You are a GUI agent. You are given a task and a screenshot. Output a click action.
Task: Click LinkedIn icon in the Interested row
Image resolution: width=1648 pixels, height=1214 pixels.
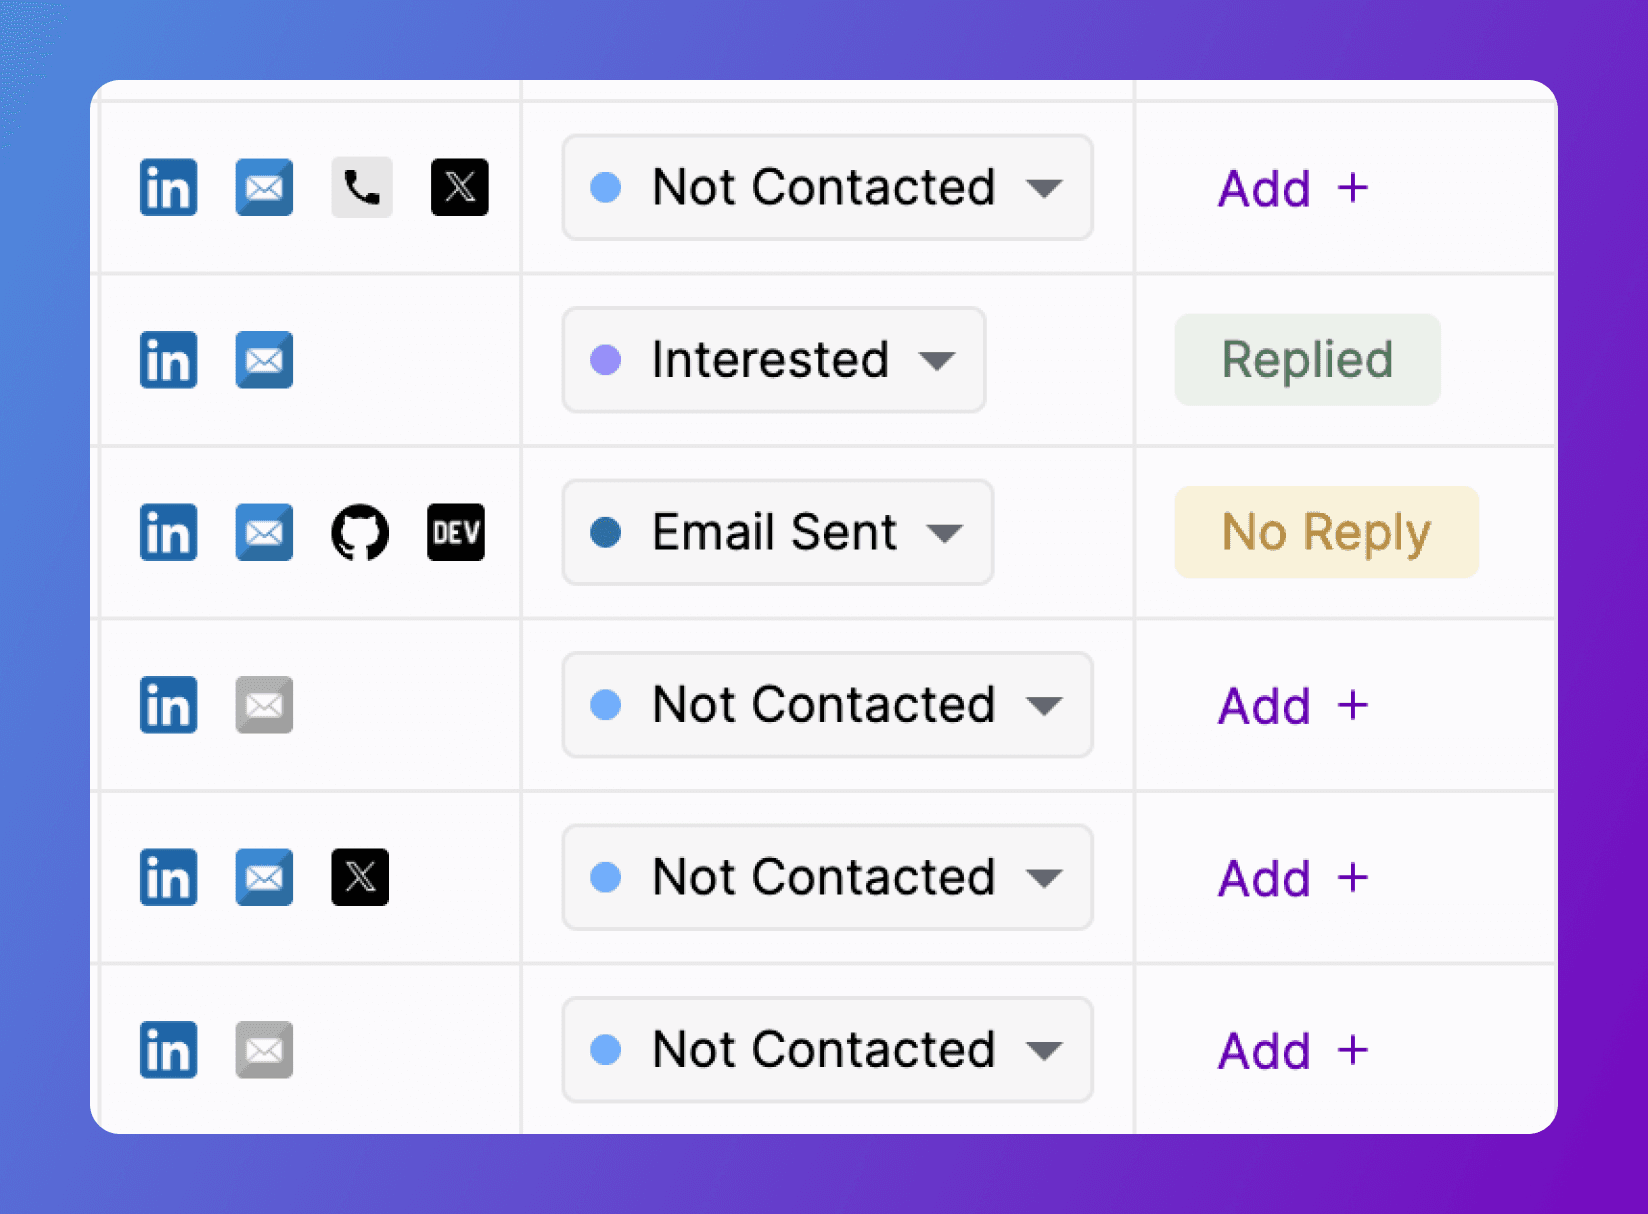[168, 360]
